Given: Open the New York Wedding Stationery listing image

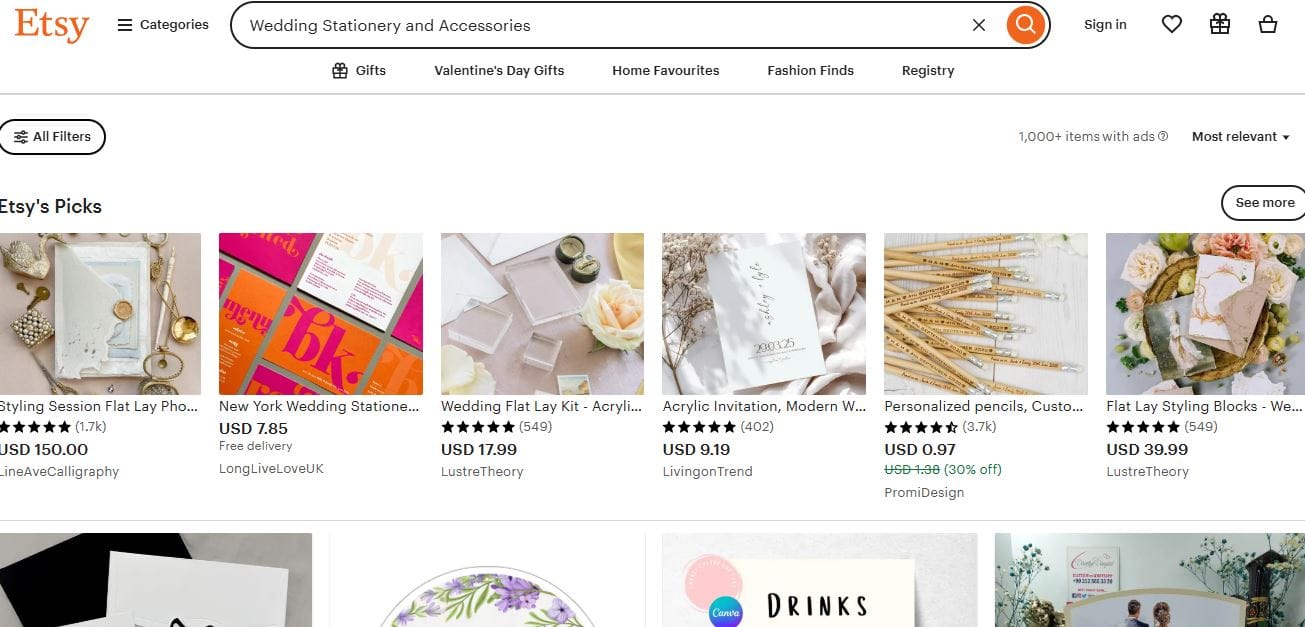Looking at the screenshot, I should [320, 314].
